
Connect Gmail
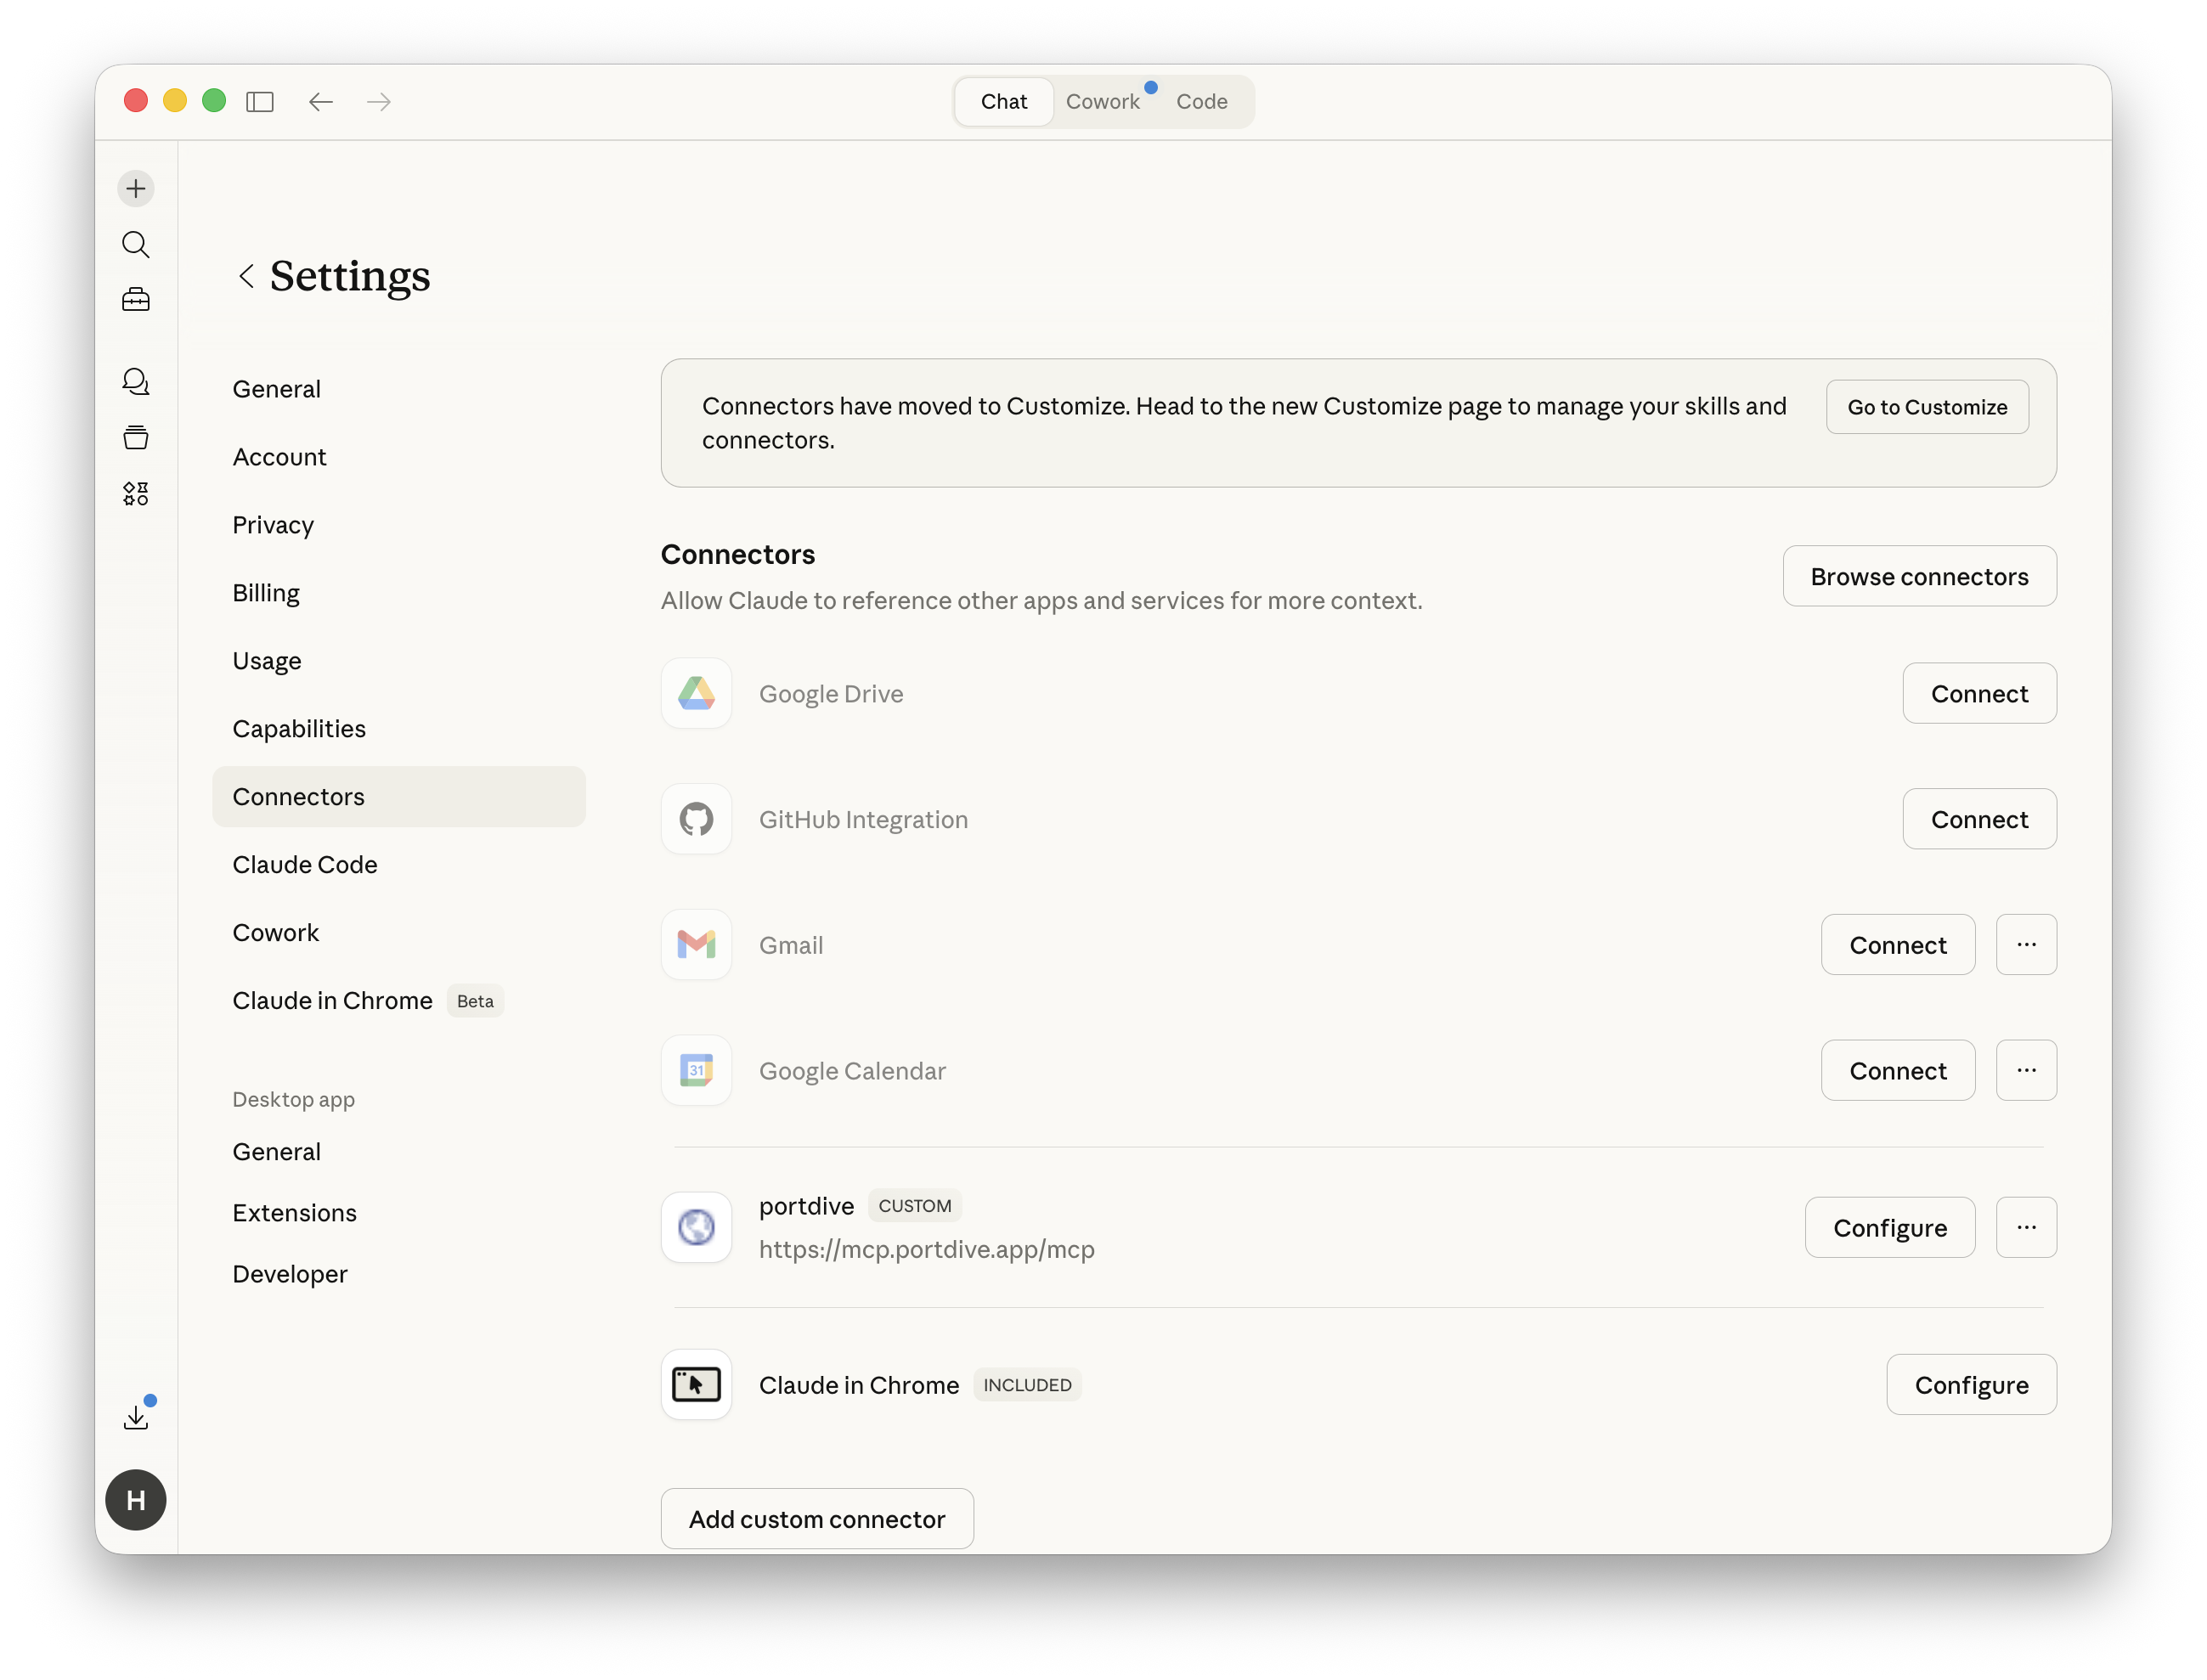click(x=1897, y=945)
